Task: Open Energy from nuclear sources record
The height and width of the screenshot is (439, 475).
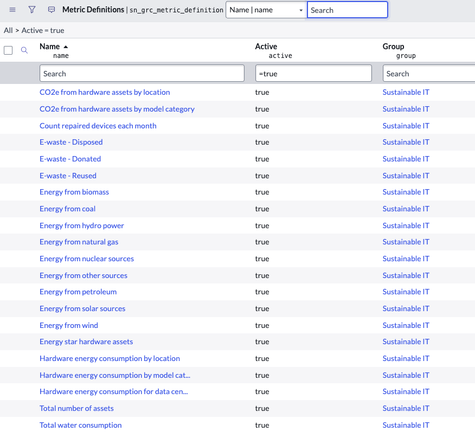Action: pos(87,259)
